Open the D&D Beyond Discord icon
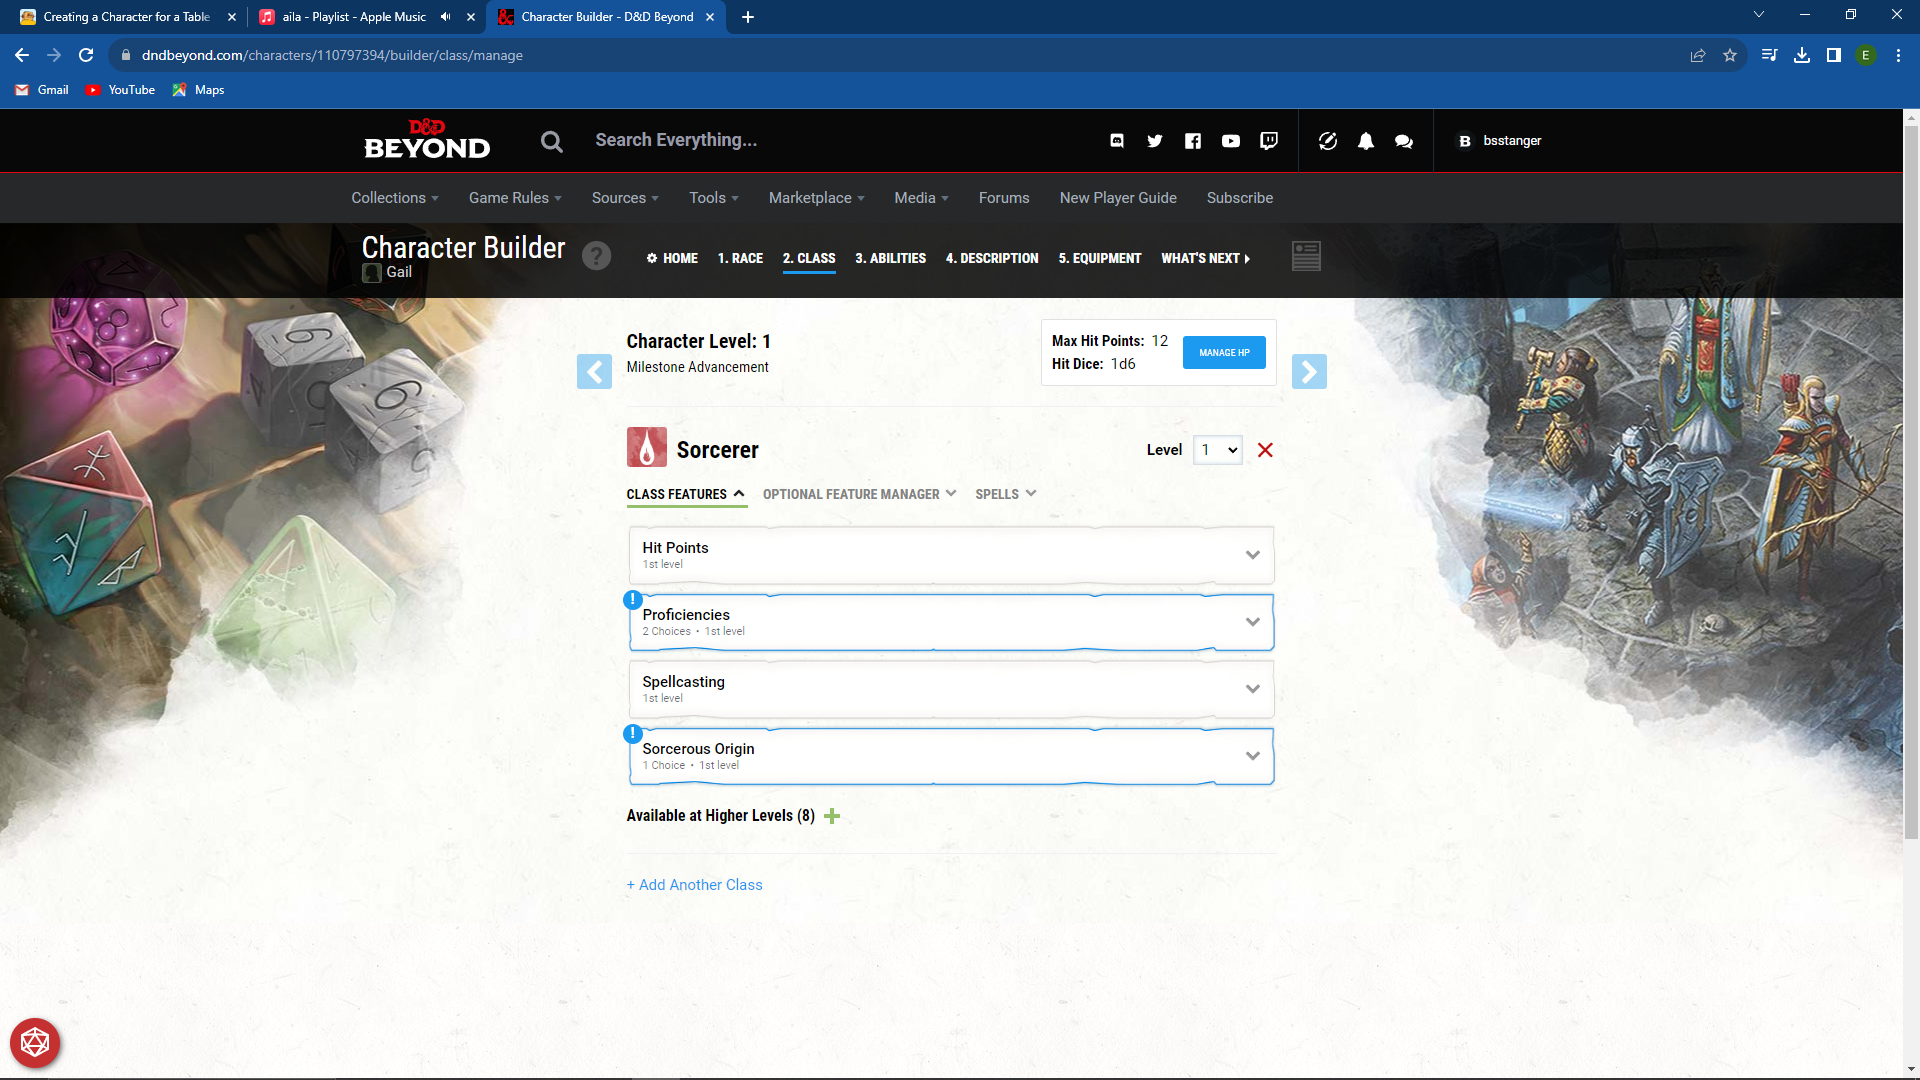The width and height of the screenshot is (1920, 1080). pyautogui.click(x=1117, y=141)
